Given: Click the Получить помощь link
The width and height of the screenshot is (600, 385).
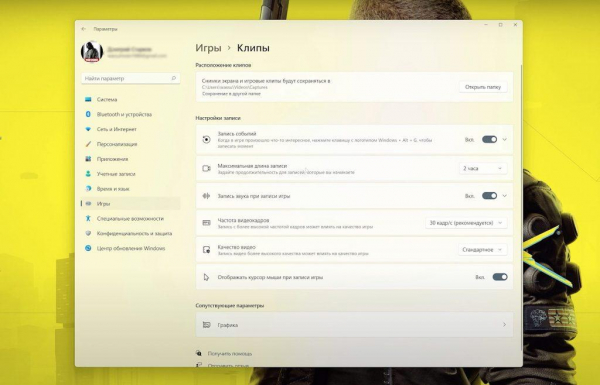Looking at the screenshot, I should pyautogui.click(x=230, y=354).
